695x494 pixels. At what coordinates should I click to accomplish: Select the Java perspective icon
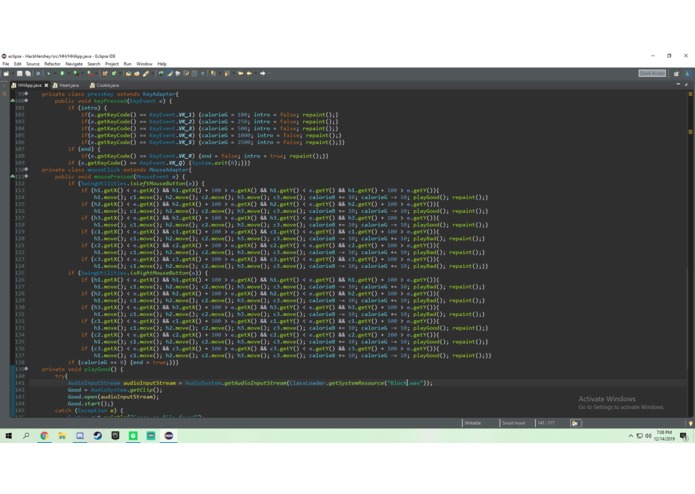point(687,73)
